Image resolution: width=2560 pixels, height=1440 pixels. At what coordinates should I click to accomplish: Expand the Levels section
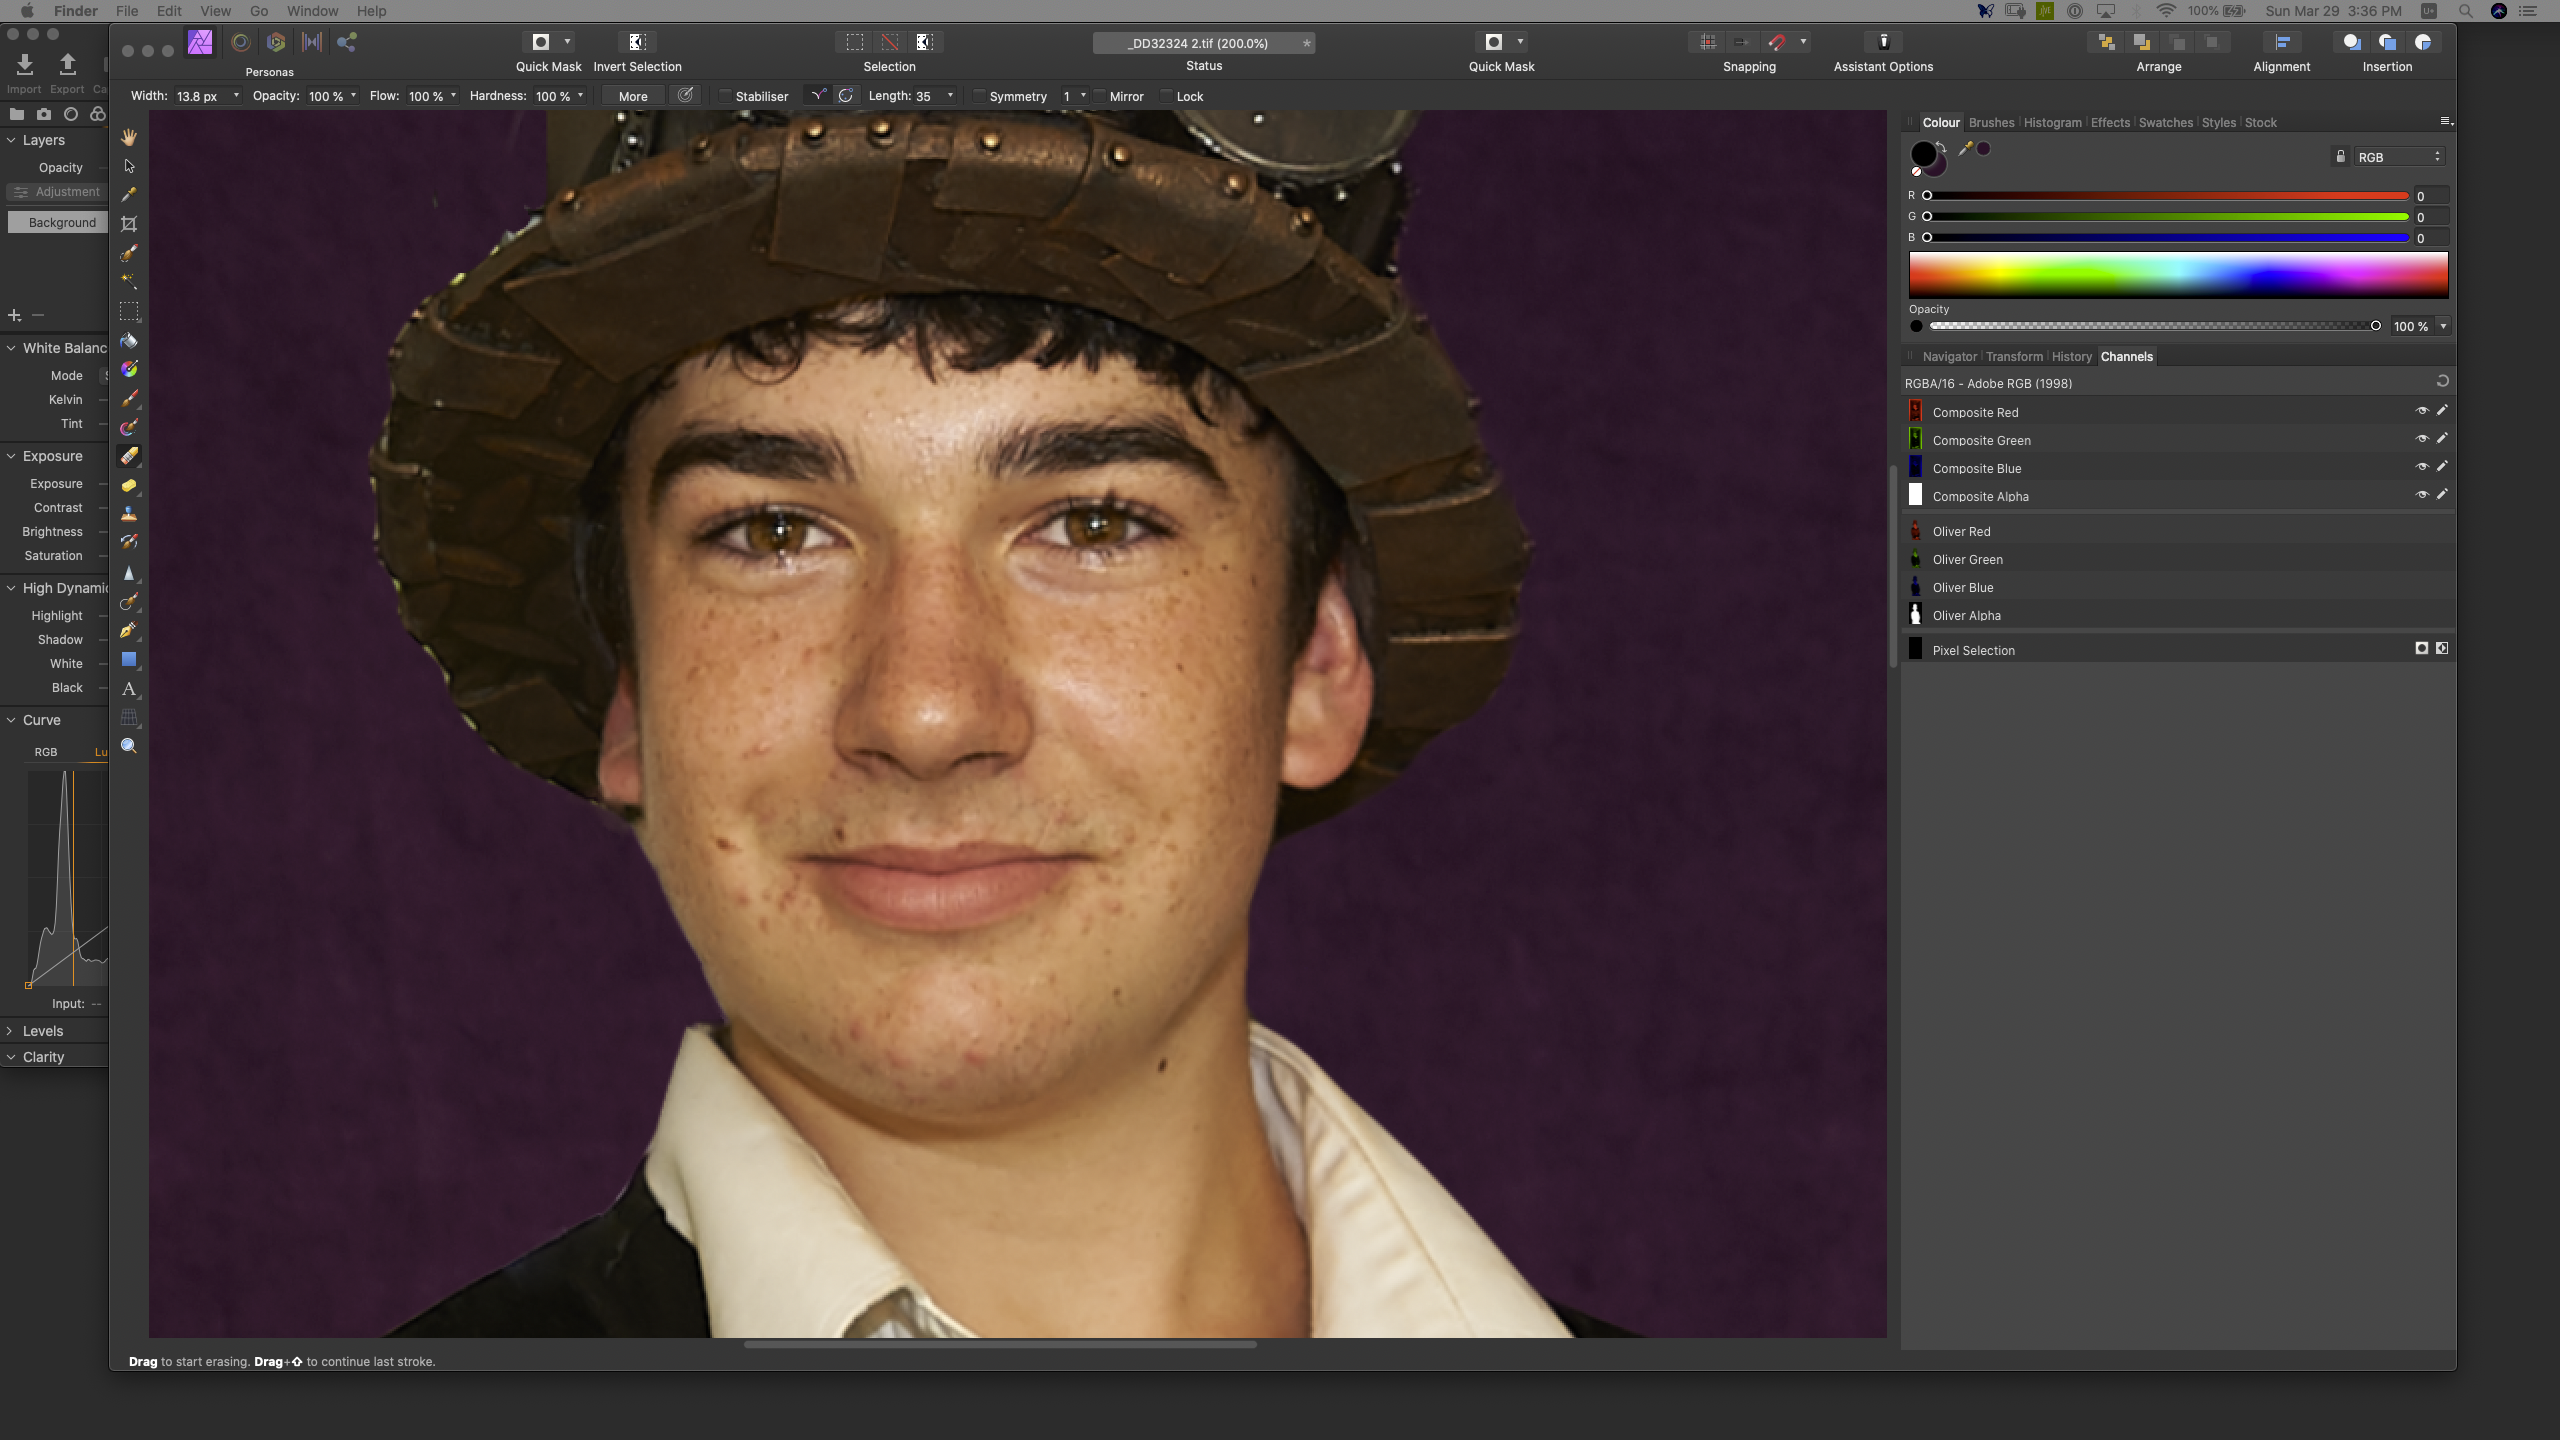[11, 1030]
